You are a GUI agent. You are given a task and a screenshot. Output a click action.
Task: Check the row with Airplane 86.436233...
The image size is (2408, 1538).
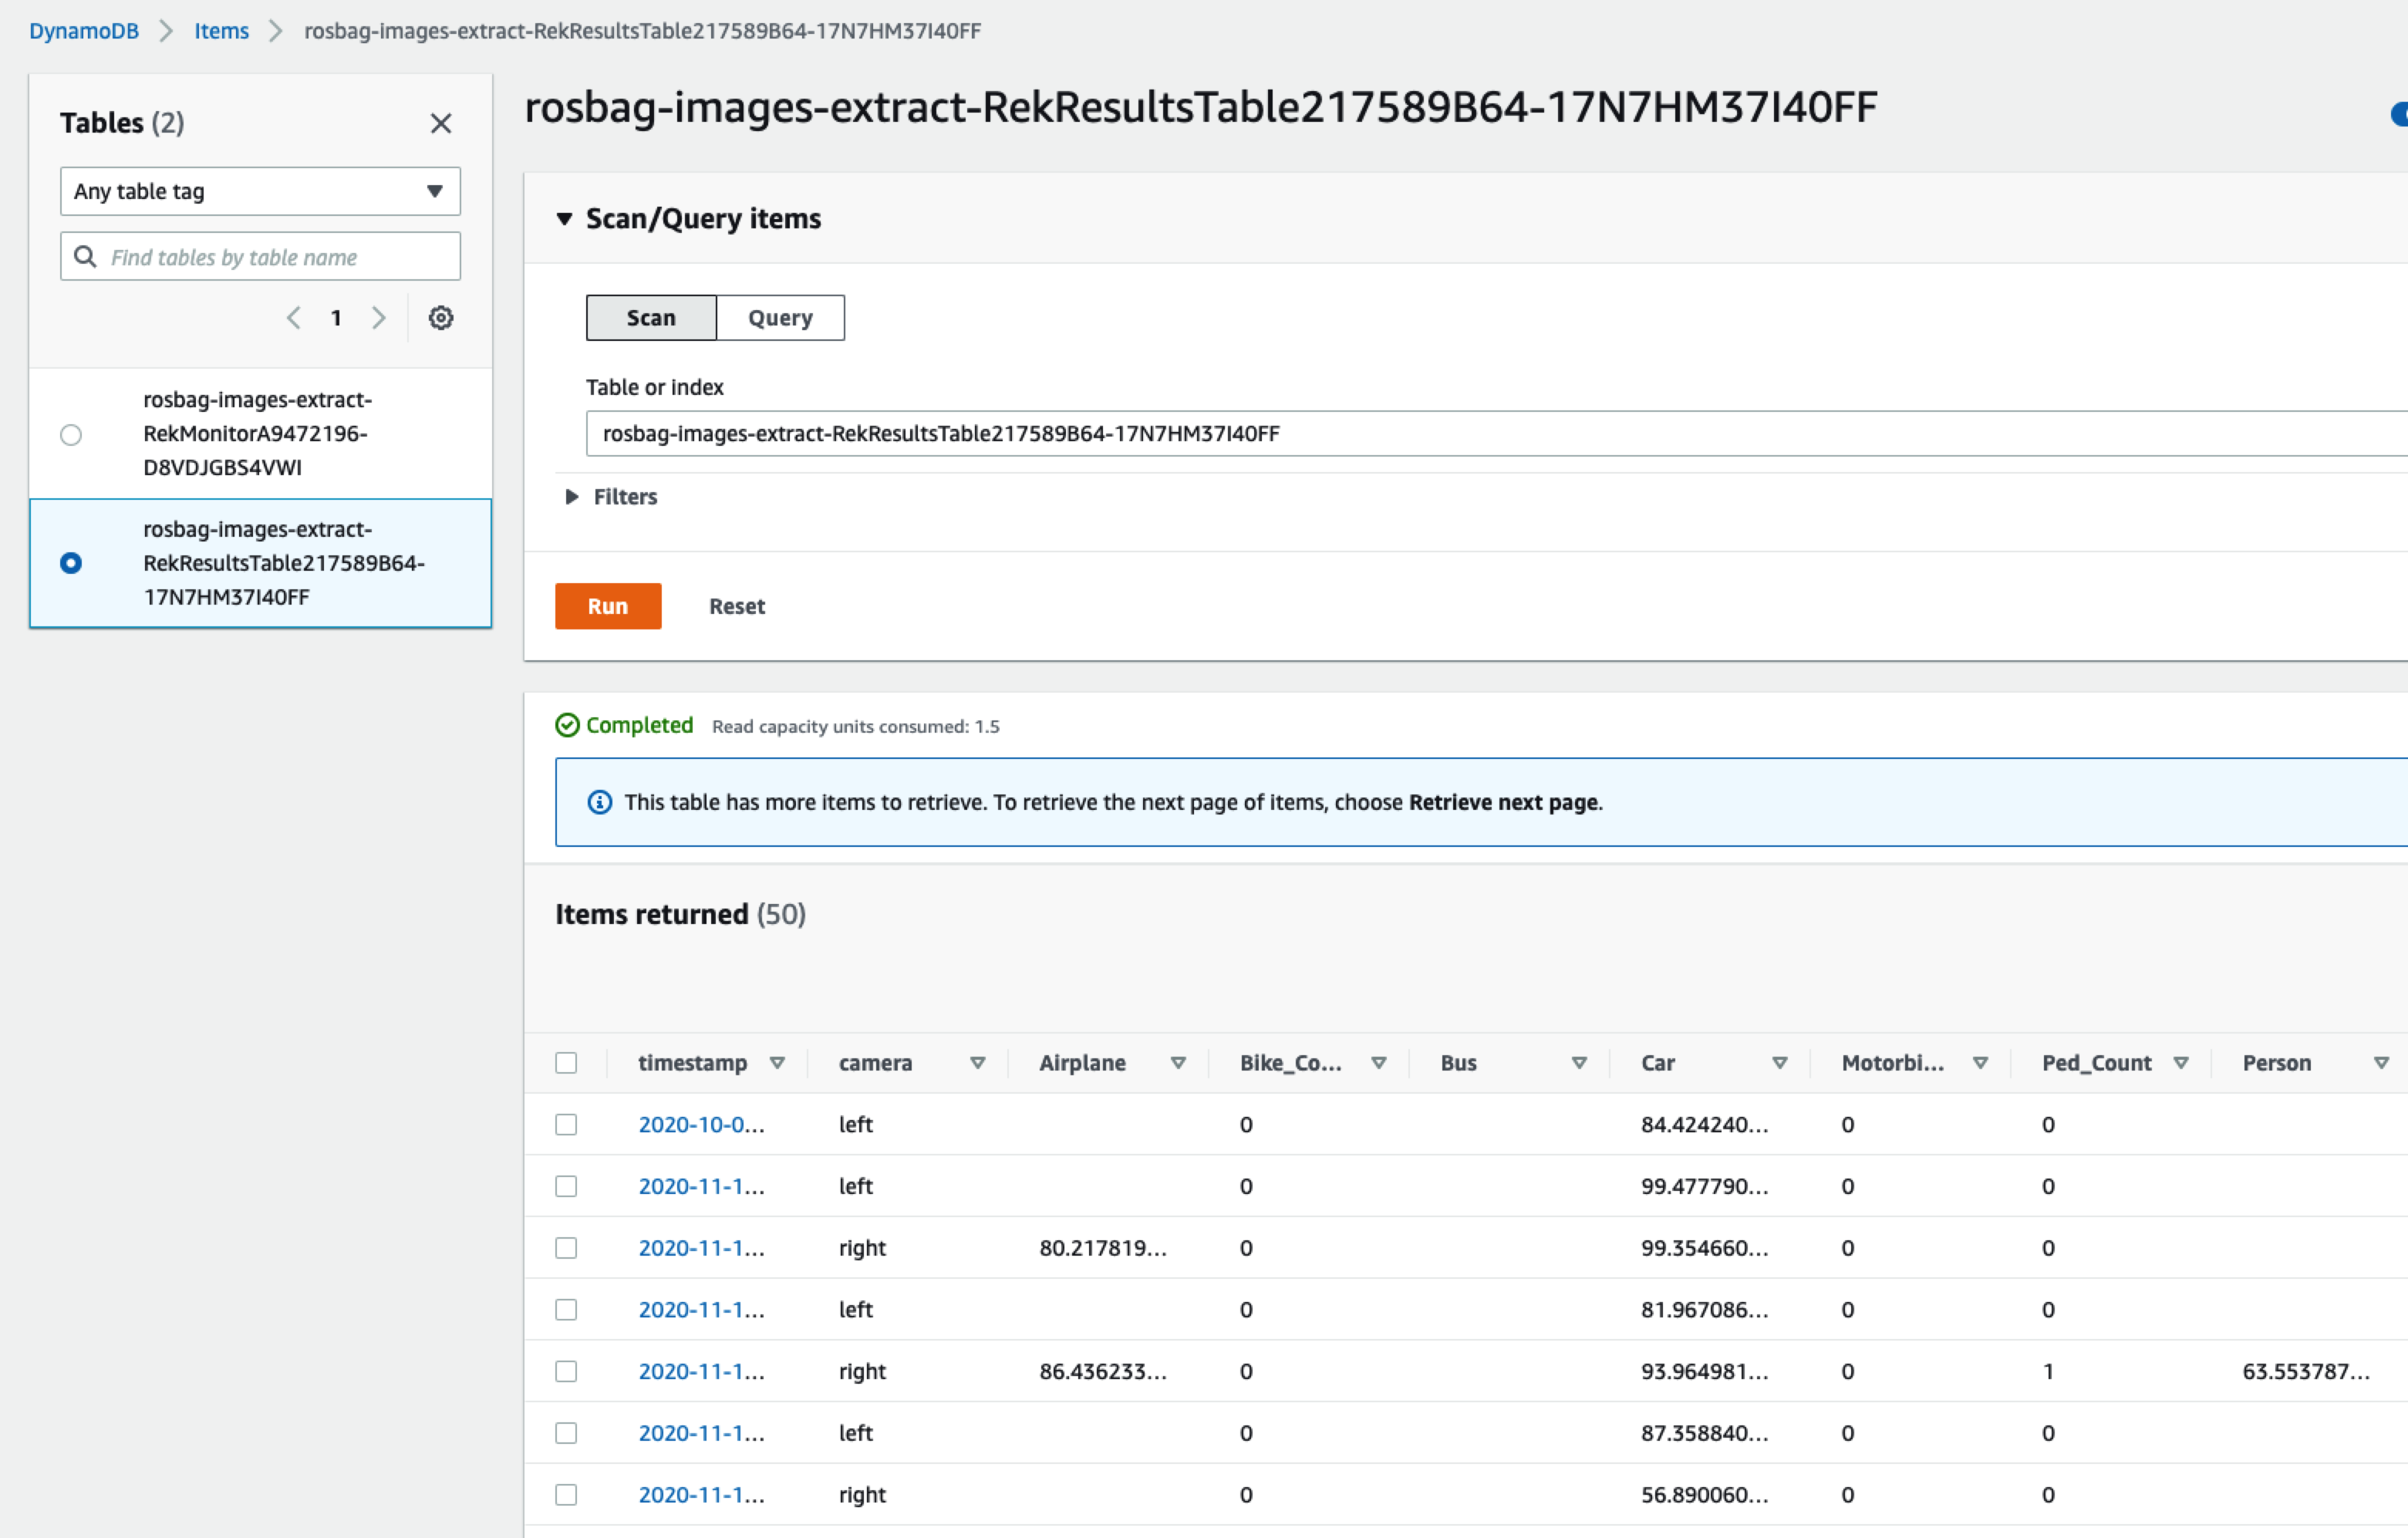click(566, 1372)
